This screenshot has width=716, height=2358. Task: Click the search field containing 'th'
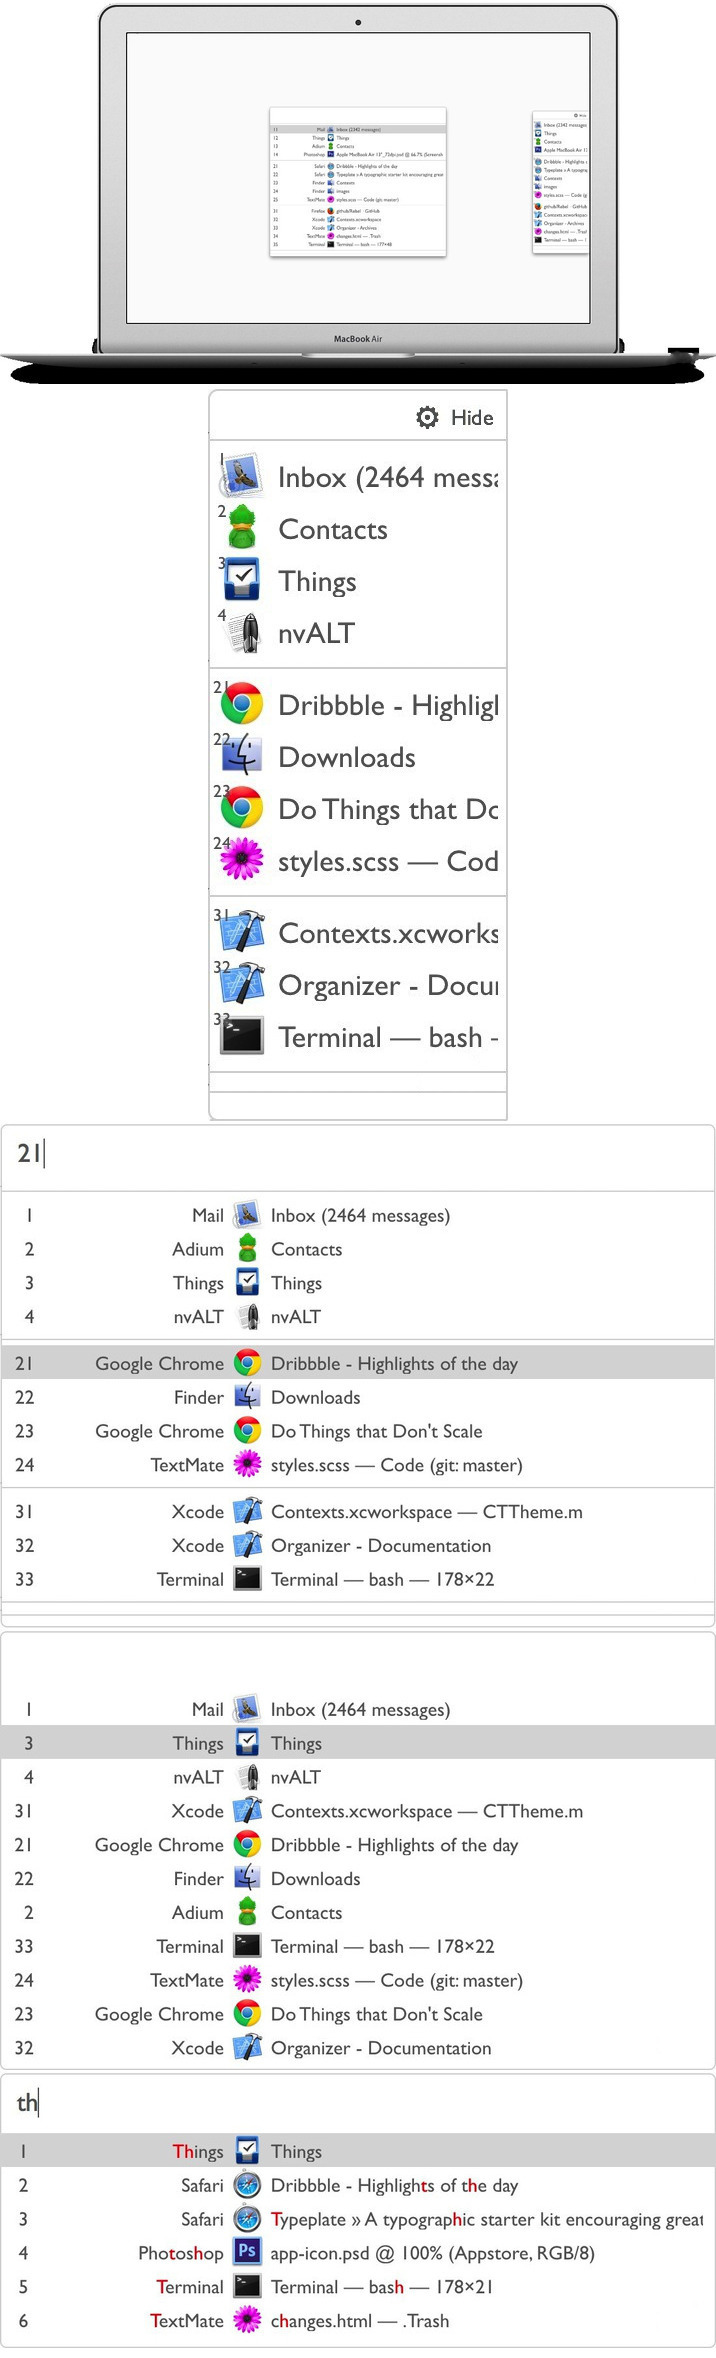[x=358, y=2102]
